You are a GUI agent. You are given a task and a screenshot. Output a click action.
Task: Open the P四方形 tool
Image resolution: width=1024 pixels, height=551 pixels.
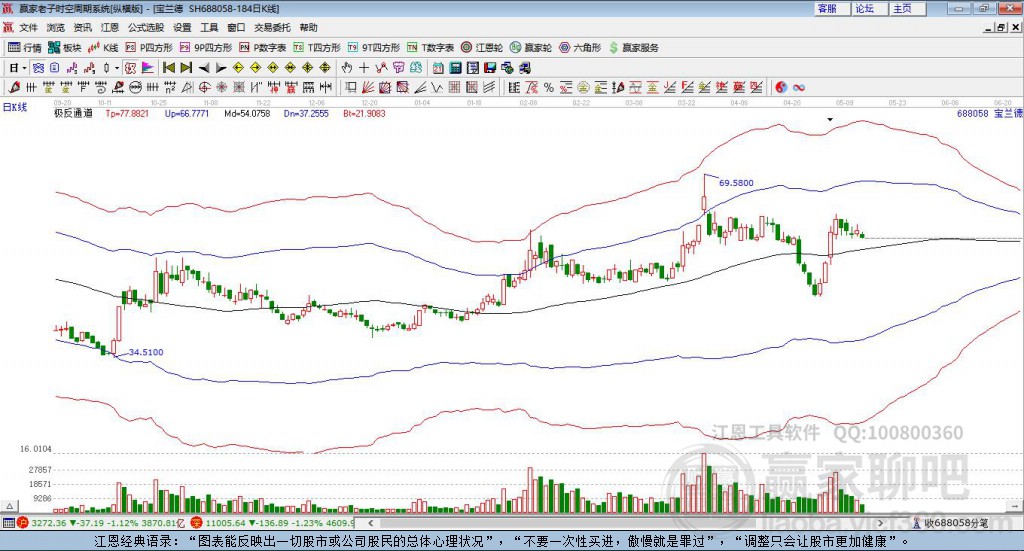[x=149, y=48]
